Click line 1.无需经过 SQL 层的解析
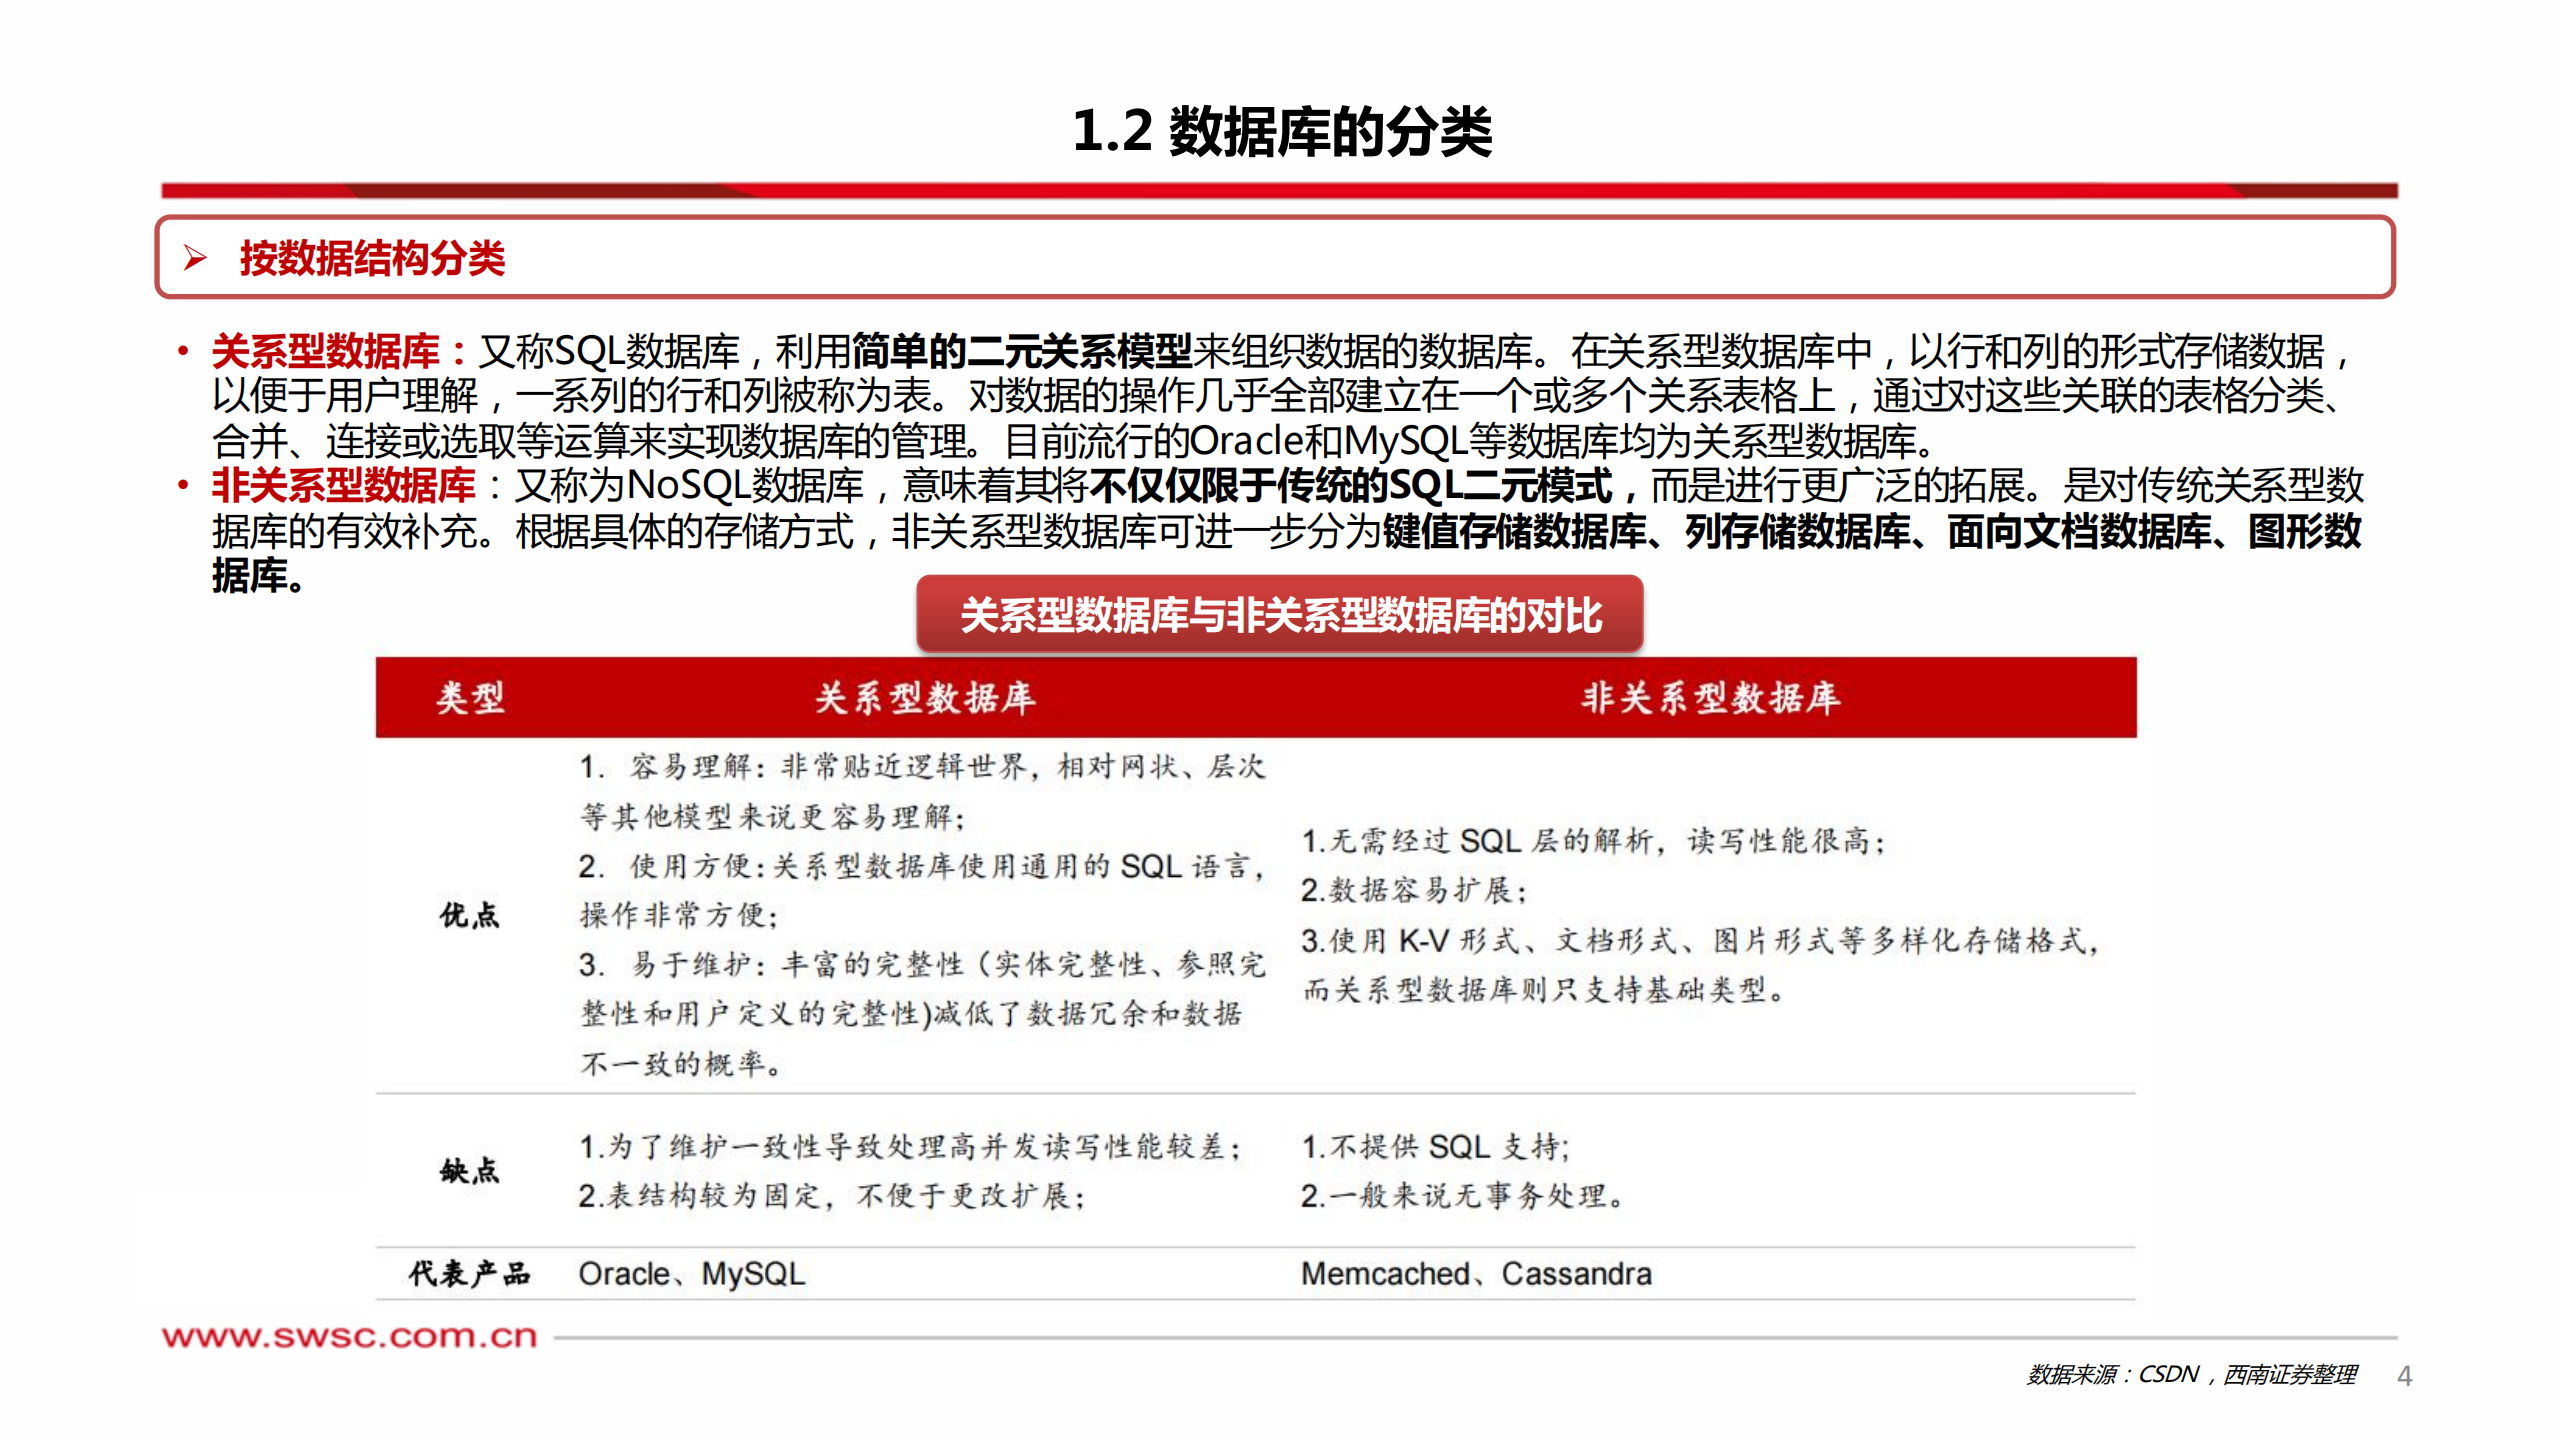 (x=1593, y=840)
